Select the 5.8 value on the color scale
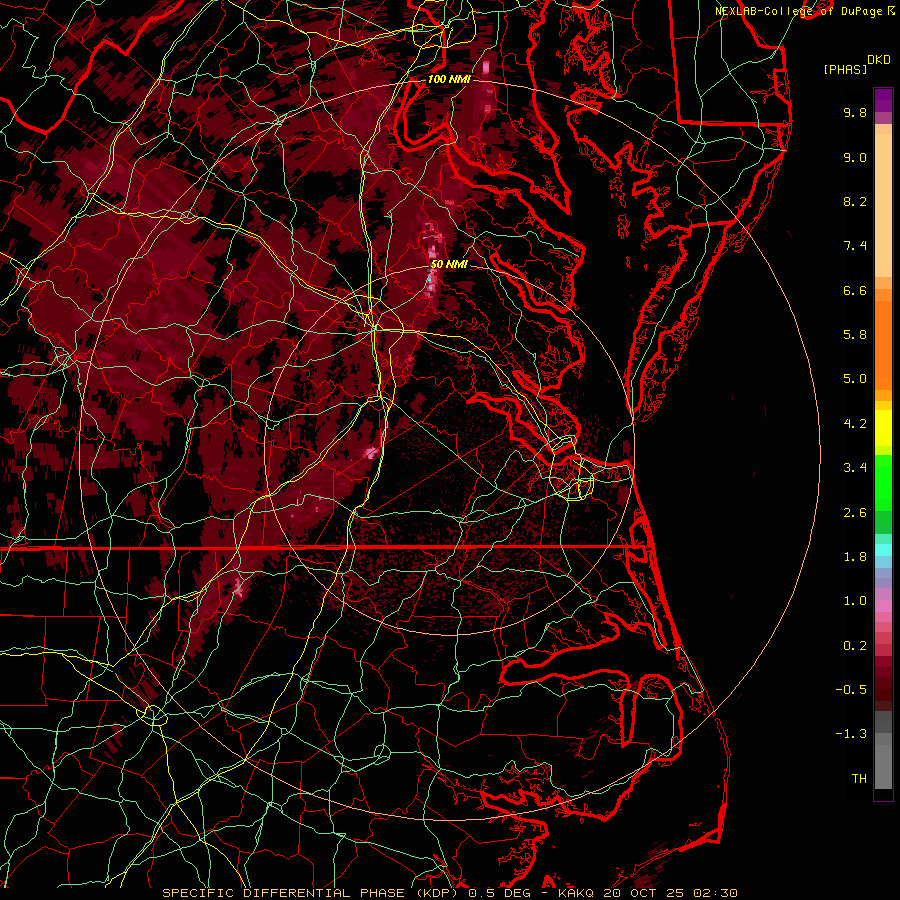900x900 pixels. pos(855,335)
